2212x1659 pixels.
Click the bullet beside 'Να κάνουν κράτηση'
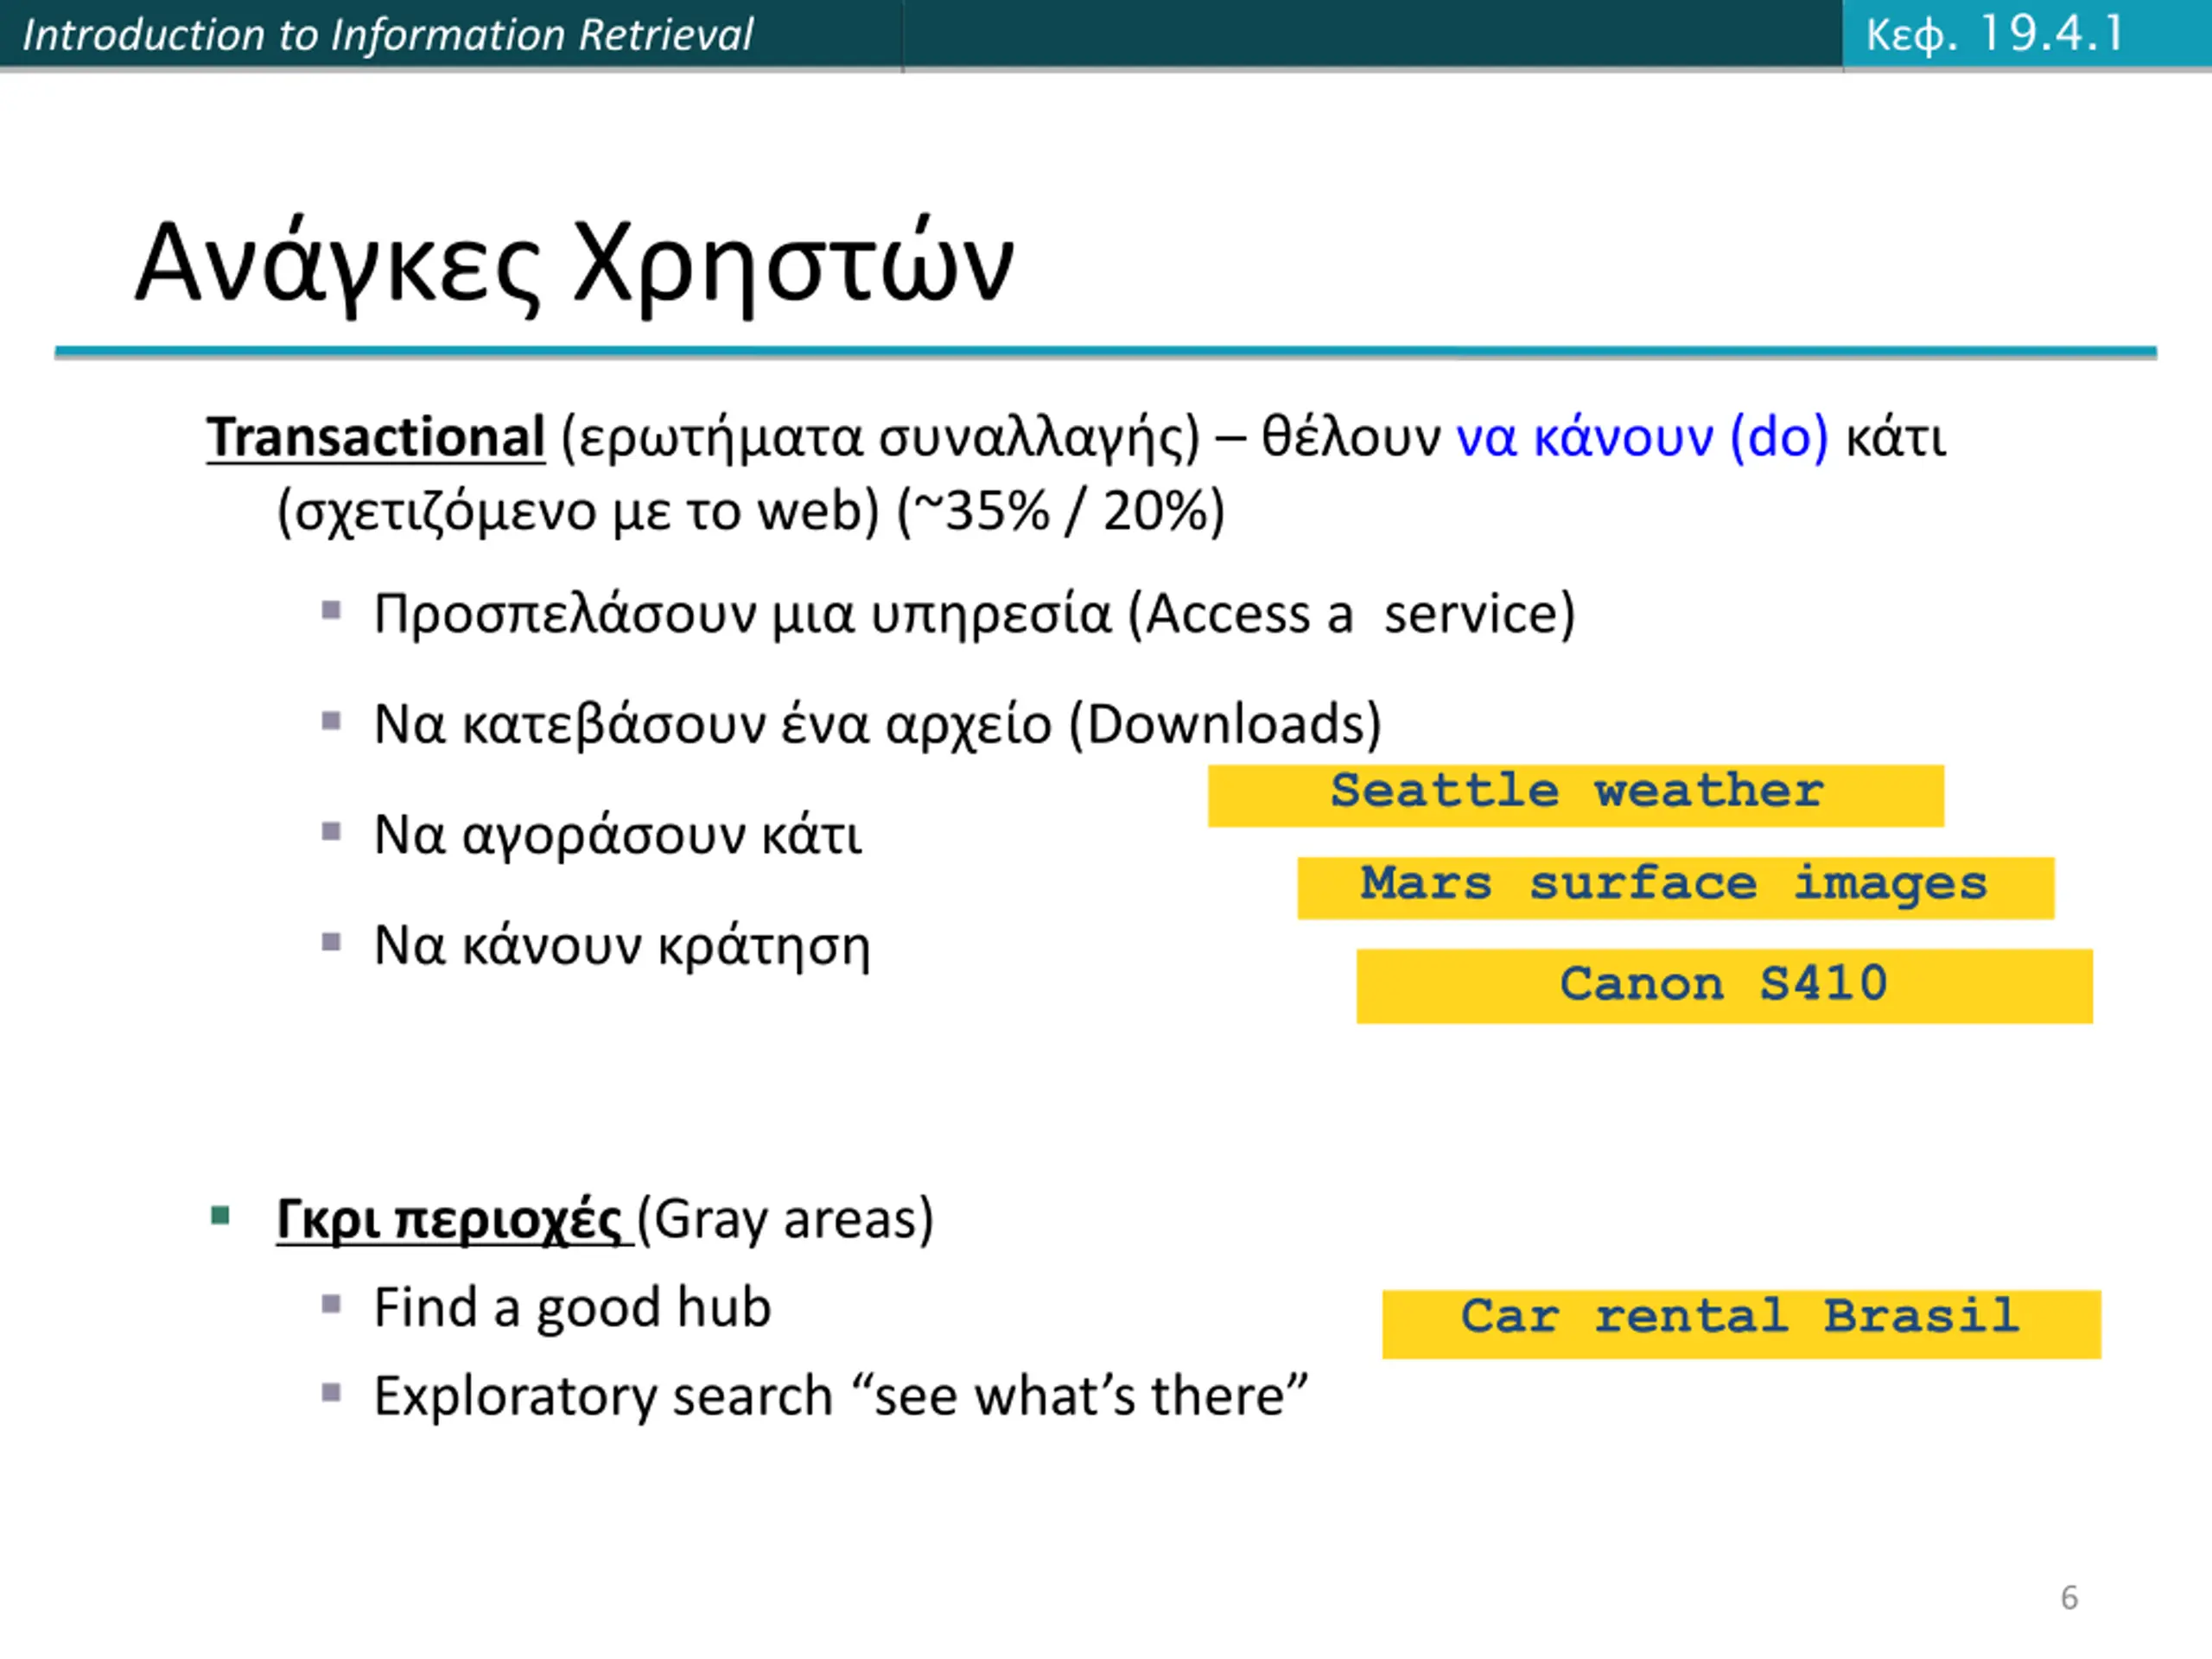coord(332,942)
